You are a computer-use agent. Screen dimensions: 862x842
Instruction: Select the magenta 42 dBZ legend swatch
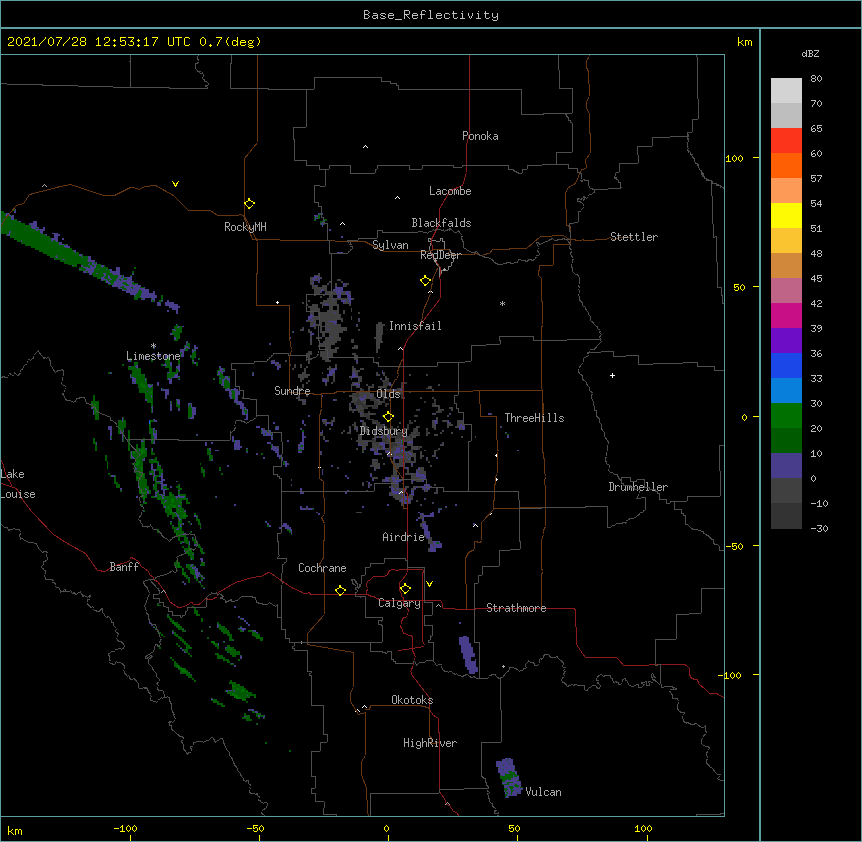point(786,315)
